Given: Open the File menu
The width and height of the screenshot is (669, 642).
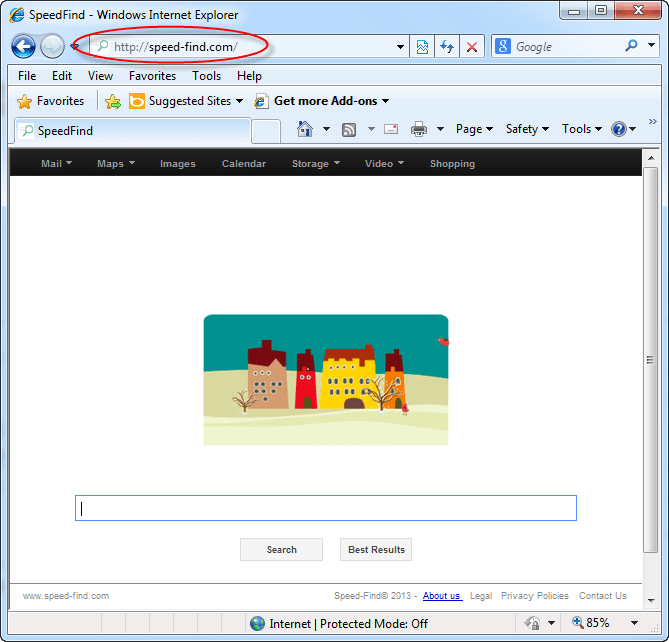Looking at the screenshot, I should tap(27, 76).
